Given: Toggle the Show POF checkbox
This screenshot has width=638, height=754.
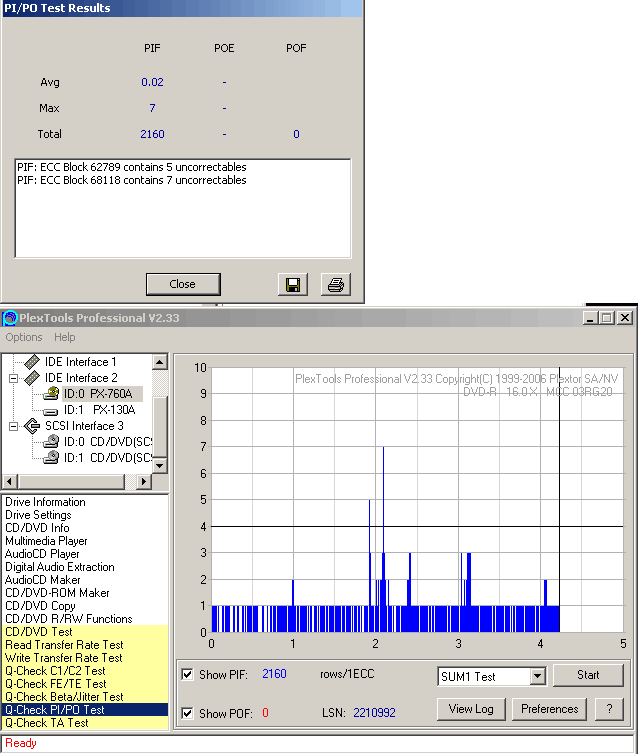Looking at the screenshot, I should (x=187, y=713).
